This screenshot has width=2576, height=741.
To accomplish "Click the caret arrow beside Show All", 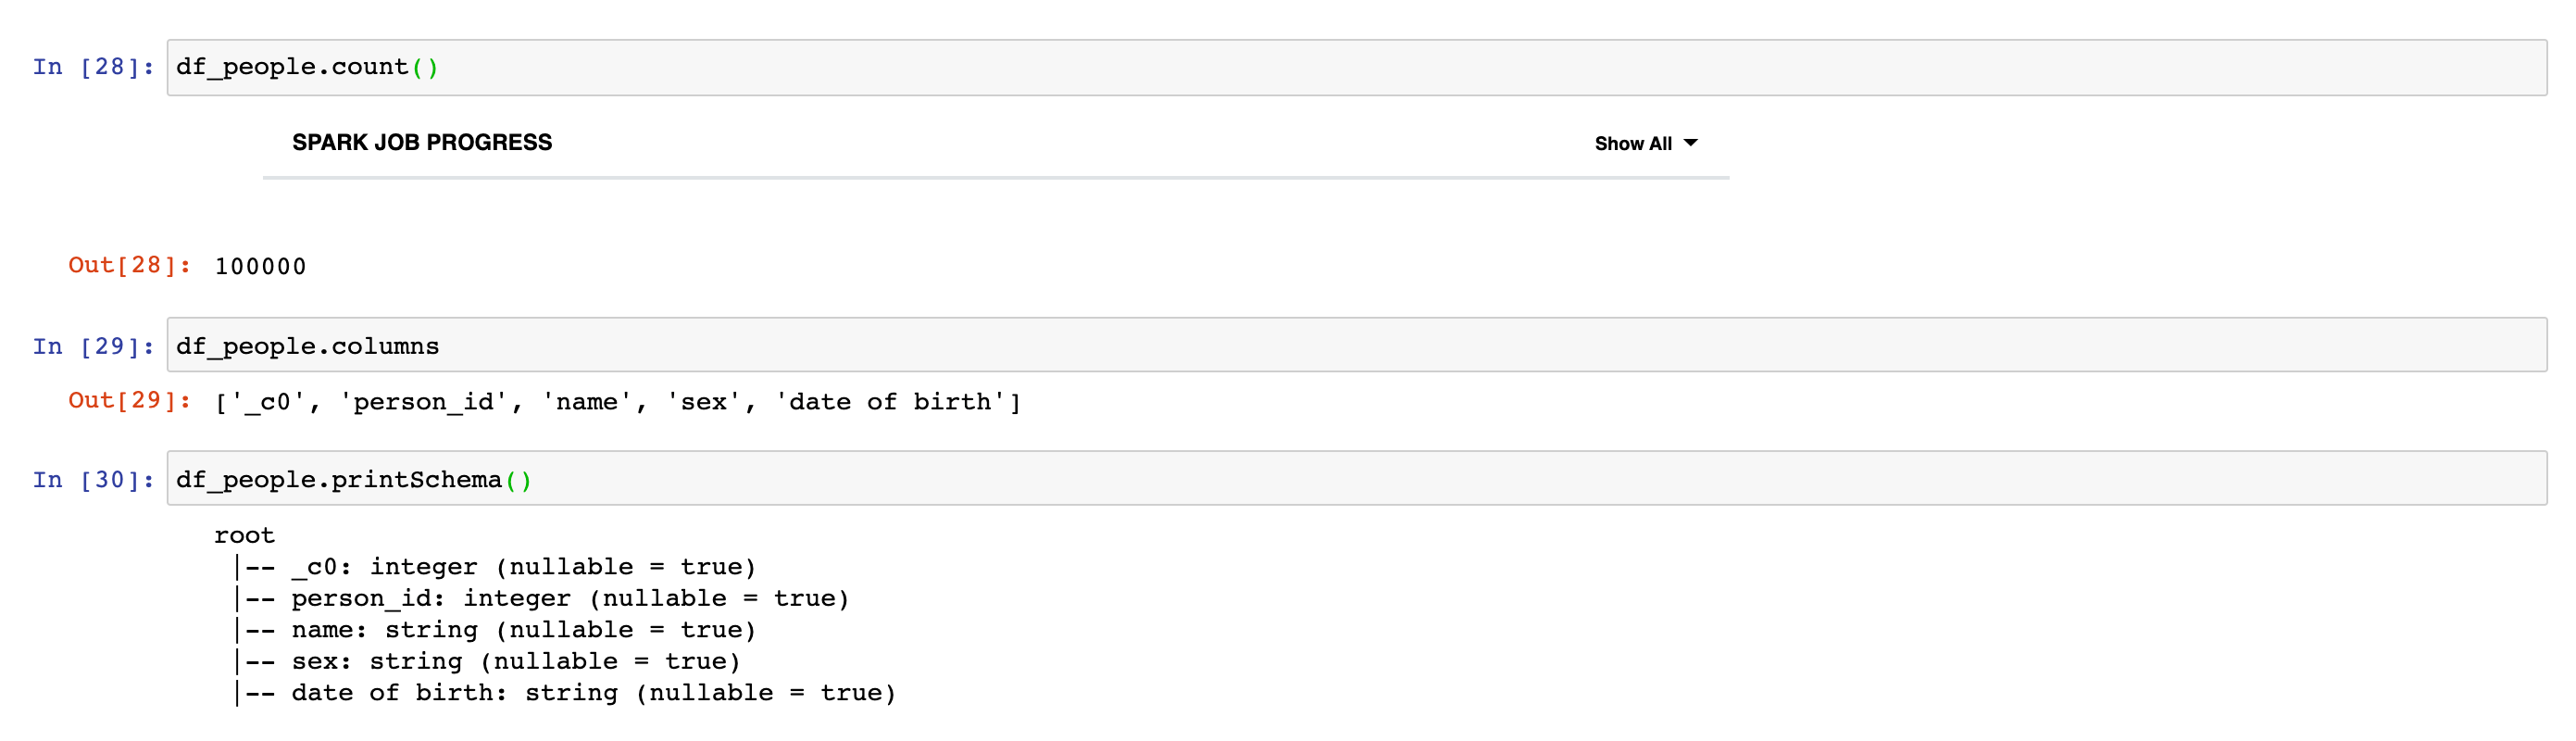I will [x=1691, y=143].
